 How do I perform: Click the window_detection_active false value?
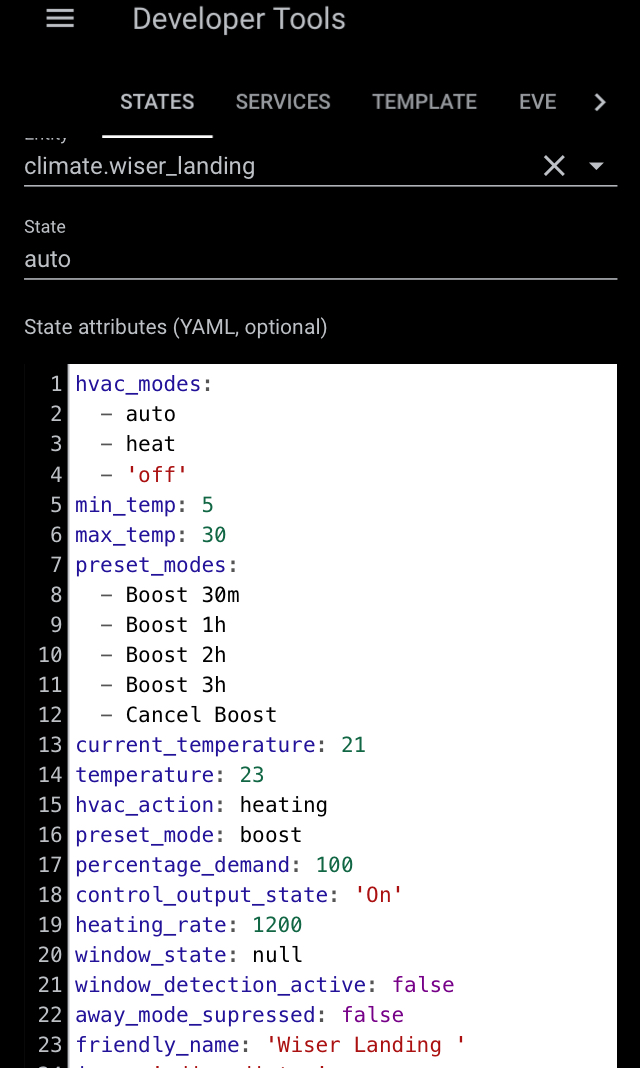(x=423, y=984)
